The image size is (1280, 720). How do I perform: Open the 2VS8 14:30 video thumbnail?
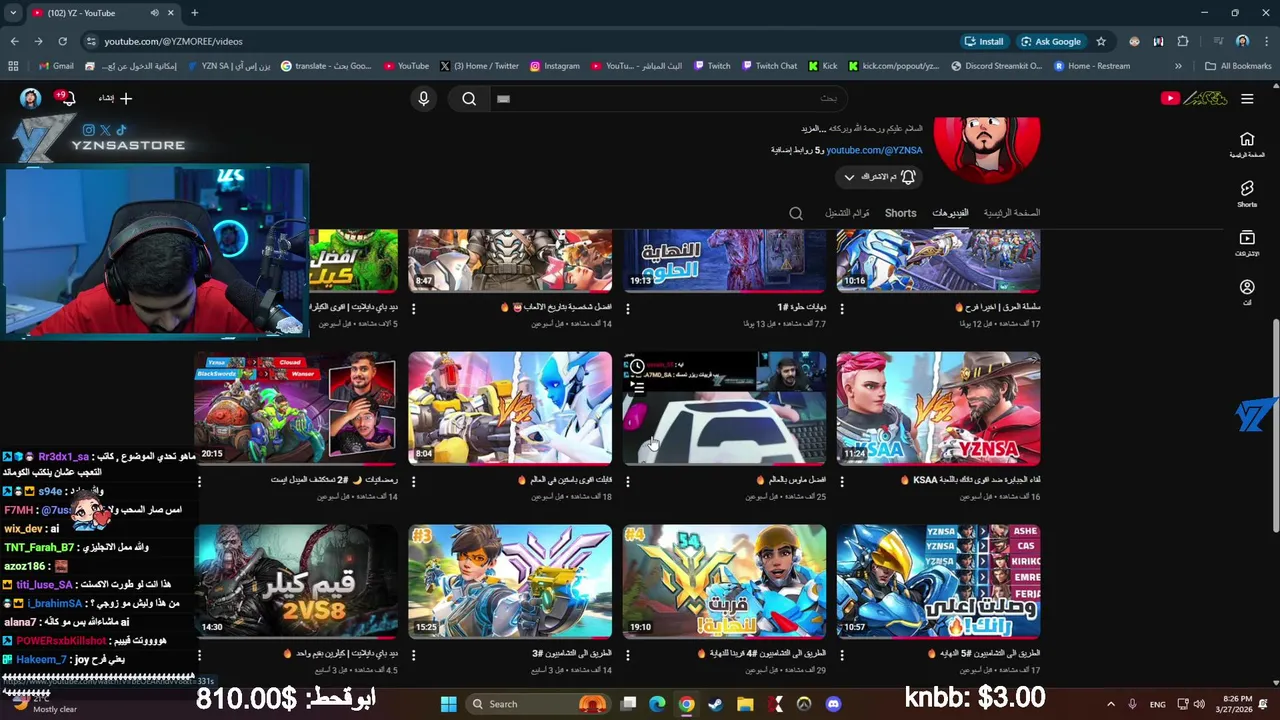(x=295, y=581)
